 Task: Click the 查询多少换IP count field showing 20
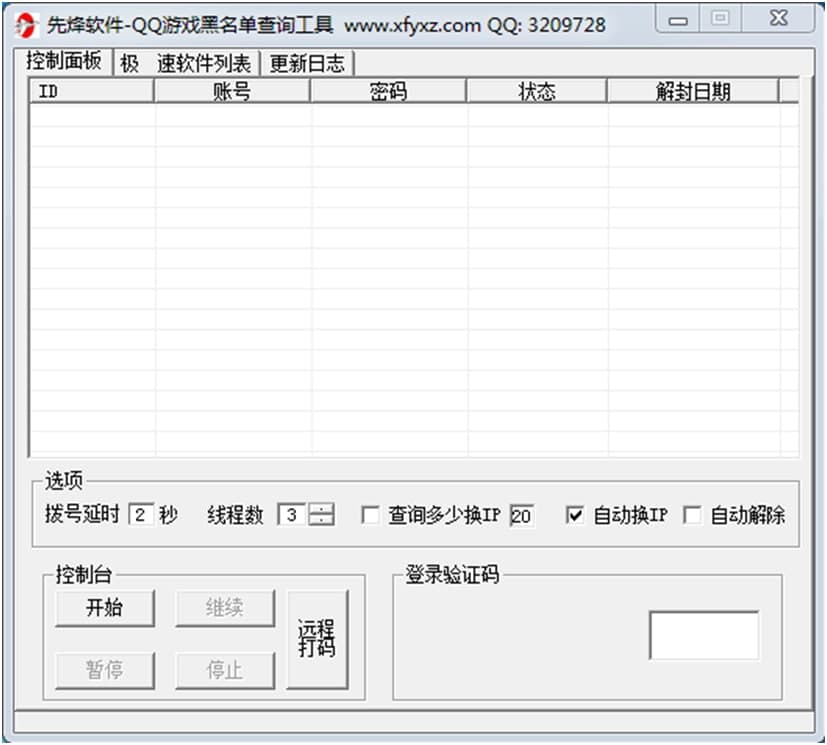tap(522, 516)
